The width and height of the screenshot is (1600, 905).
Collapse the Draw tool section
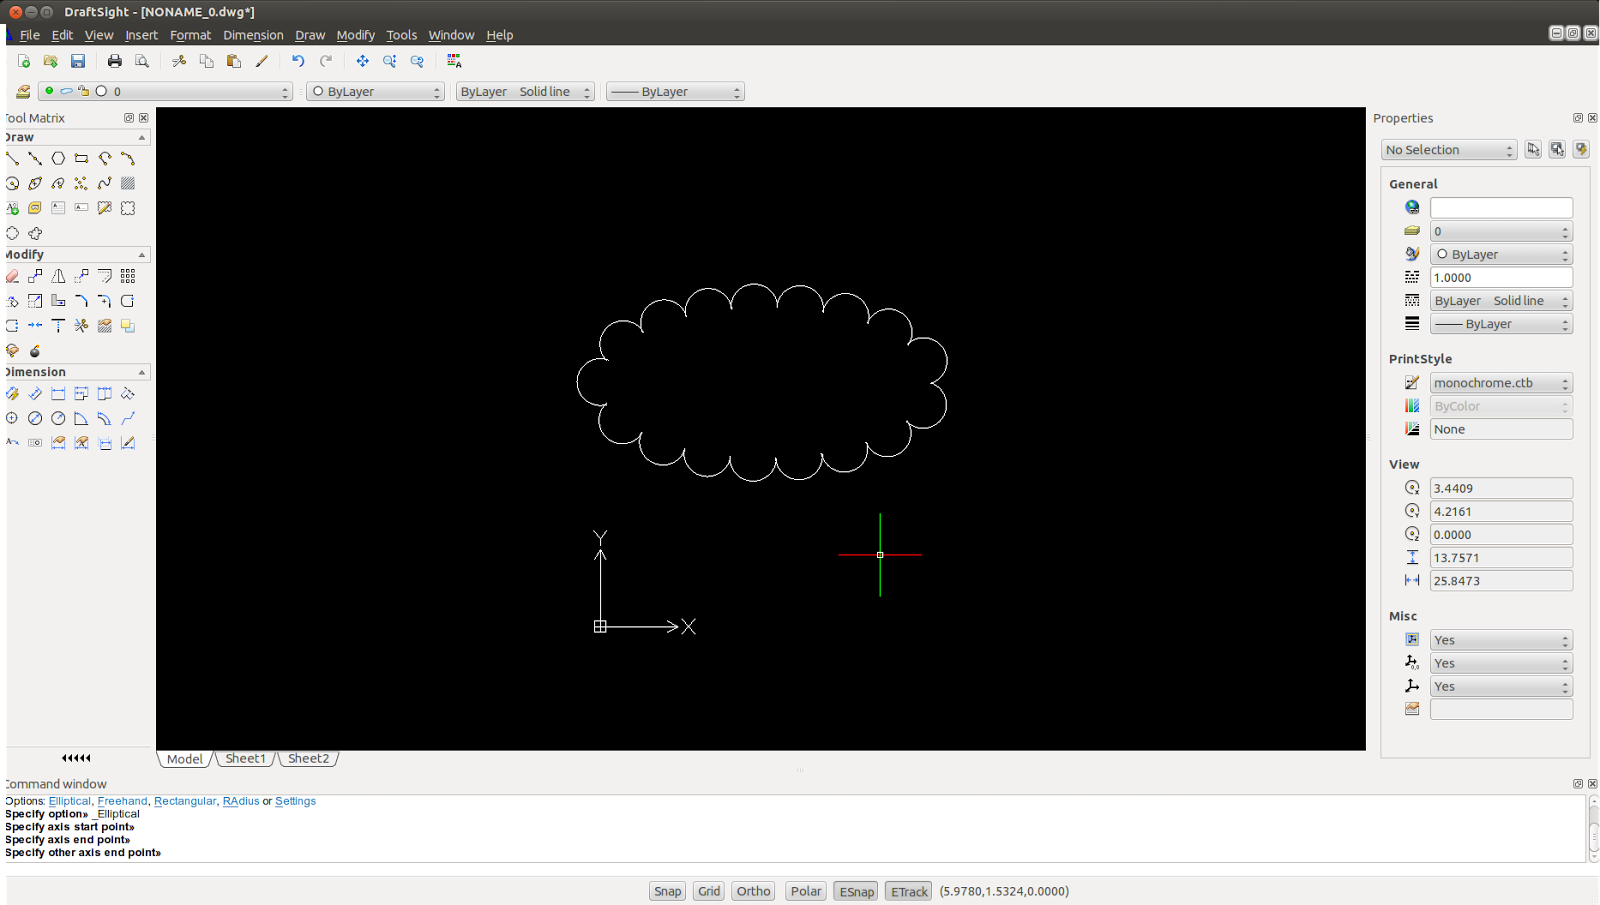pos(142,138)
